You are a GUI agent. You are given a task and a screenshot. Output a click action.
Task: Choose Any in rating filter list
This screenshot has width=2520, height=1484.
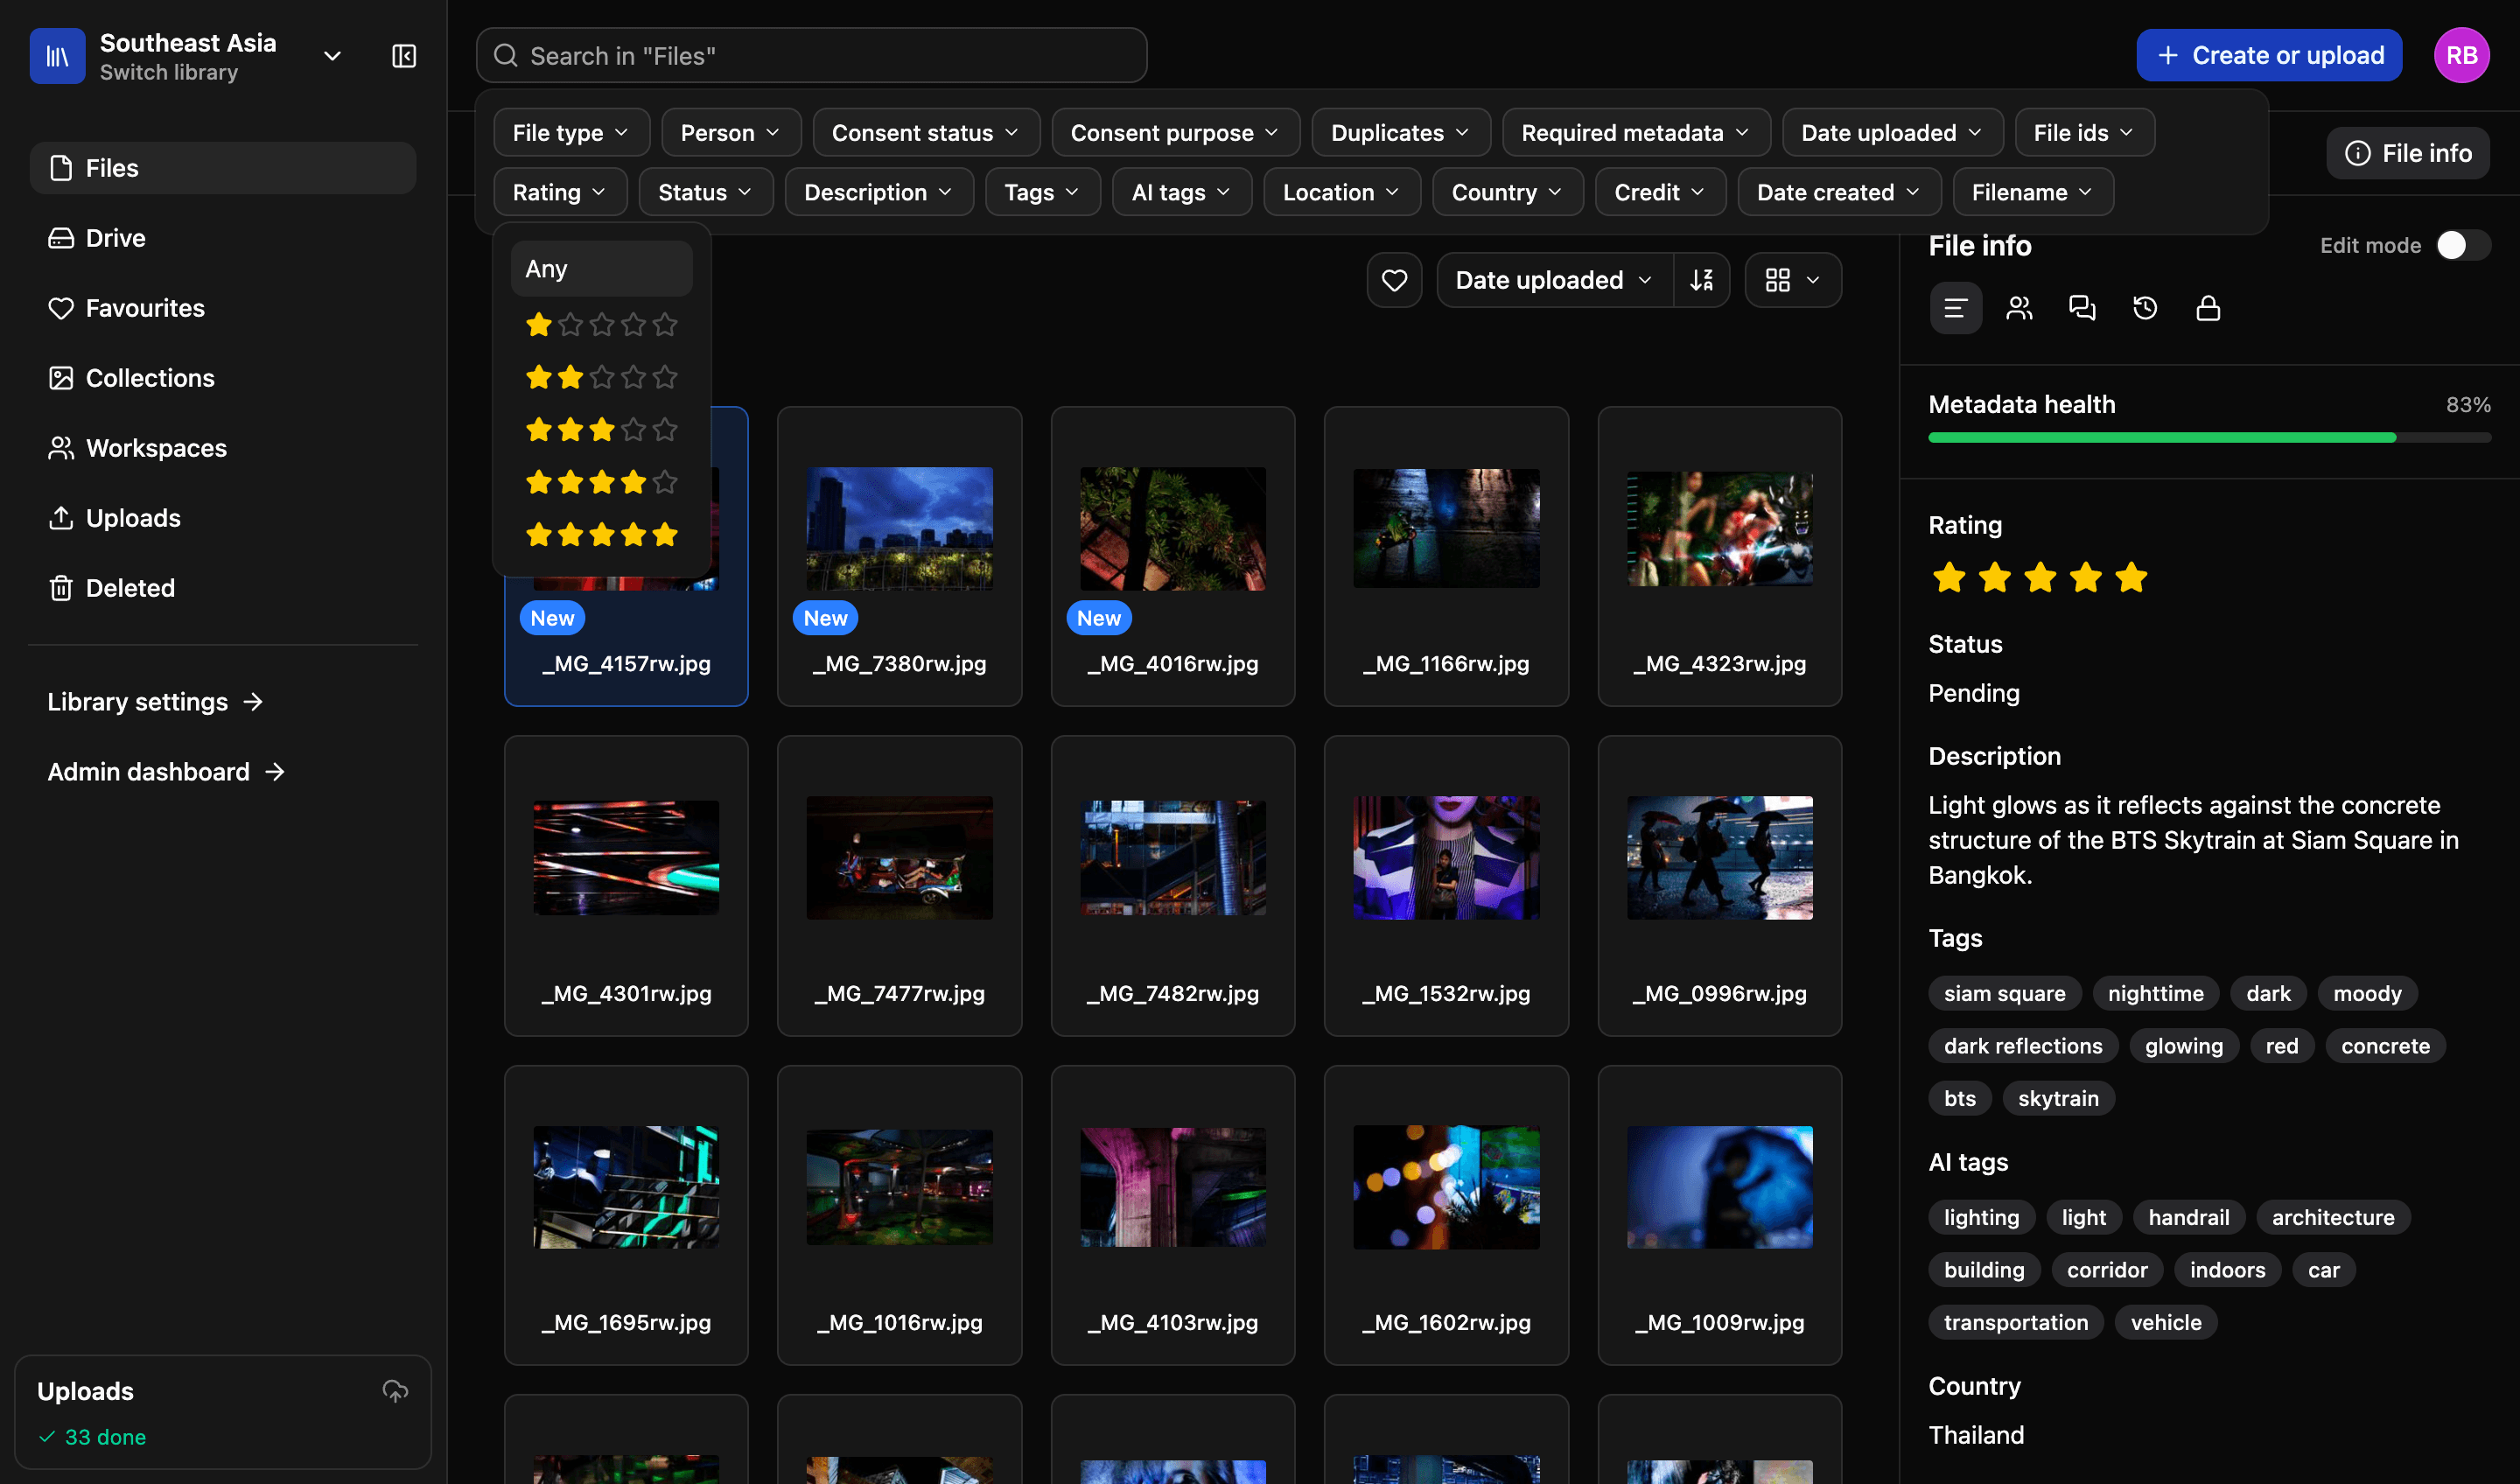tap(602, 268)
